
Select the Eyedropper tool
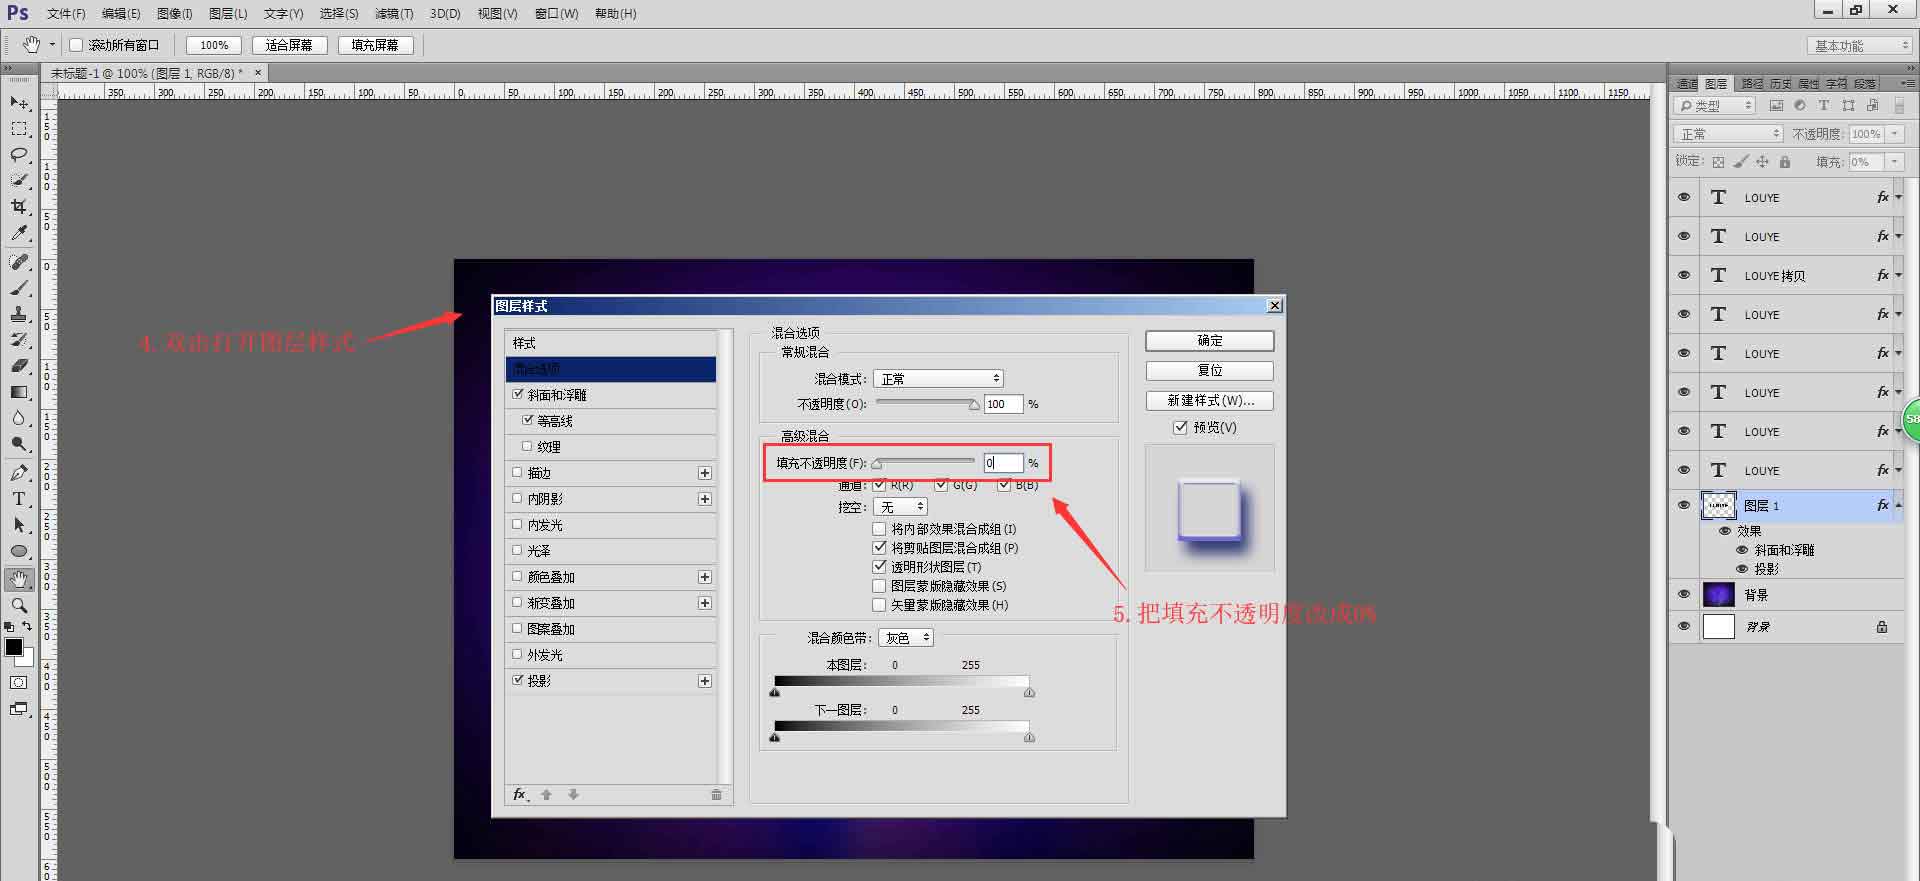[x=19, y=233]
